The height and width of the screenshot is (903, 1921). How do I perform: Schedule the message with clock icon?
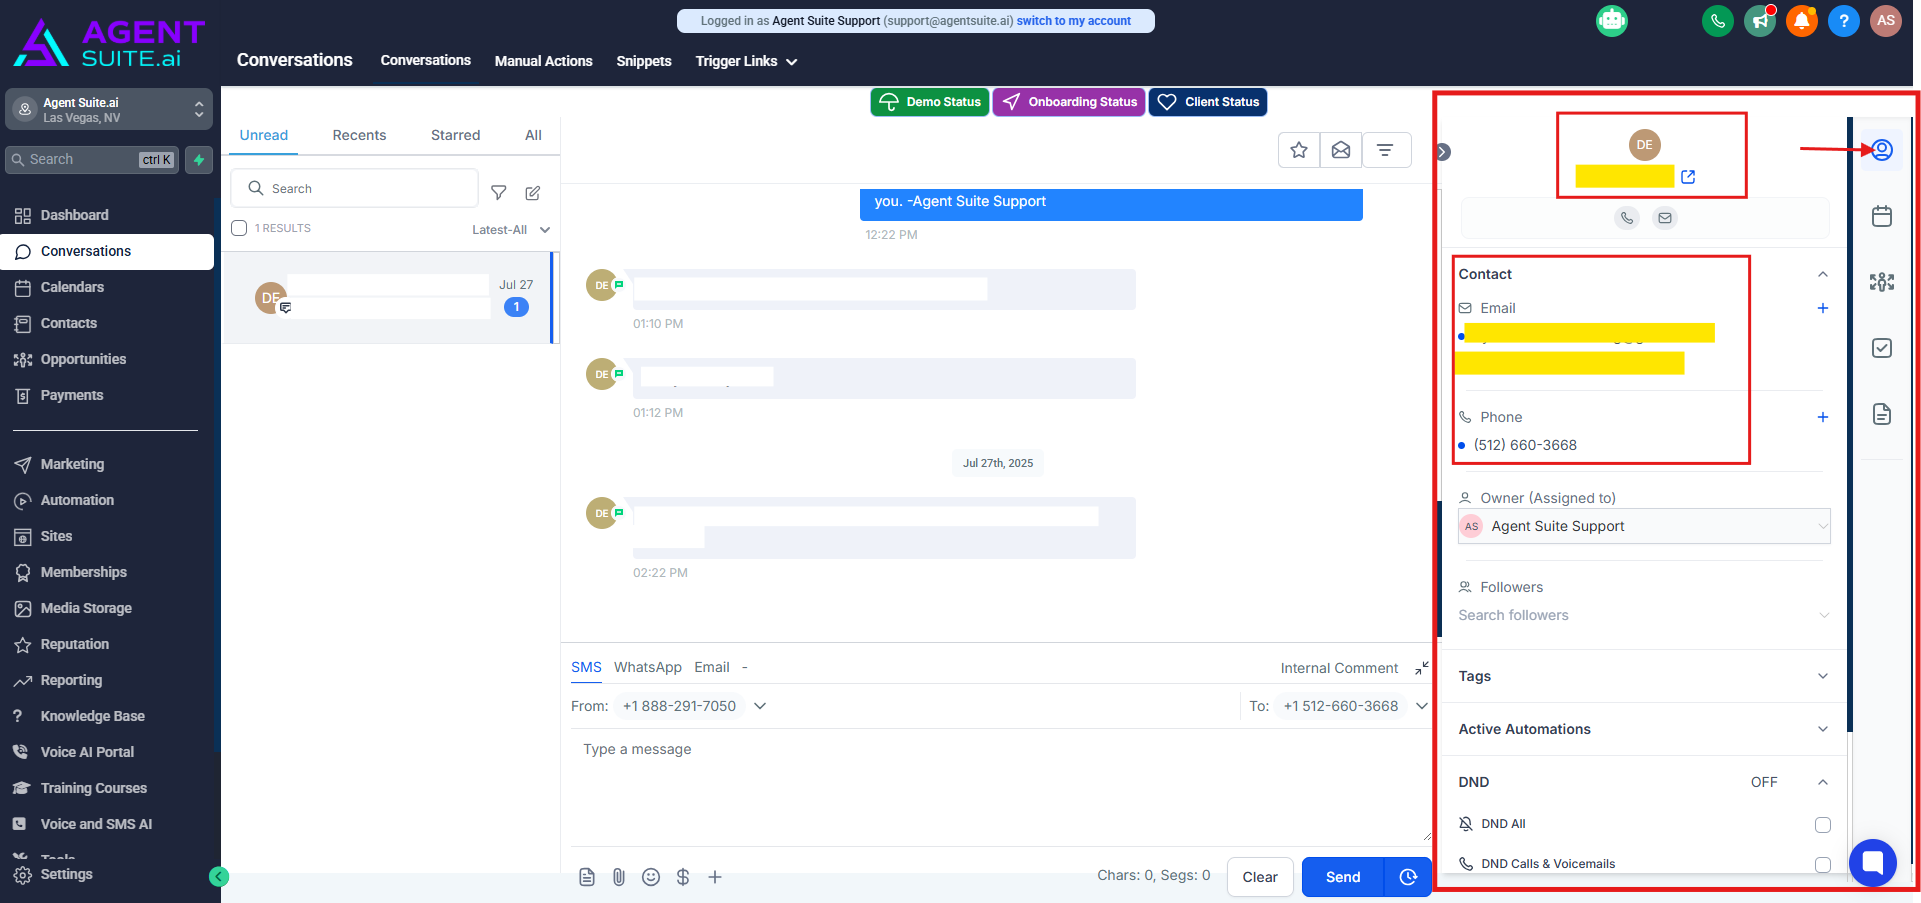1408,877
